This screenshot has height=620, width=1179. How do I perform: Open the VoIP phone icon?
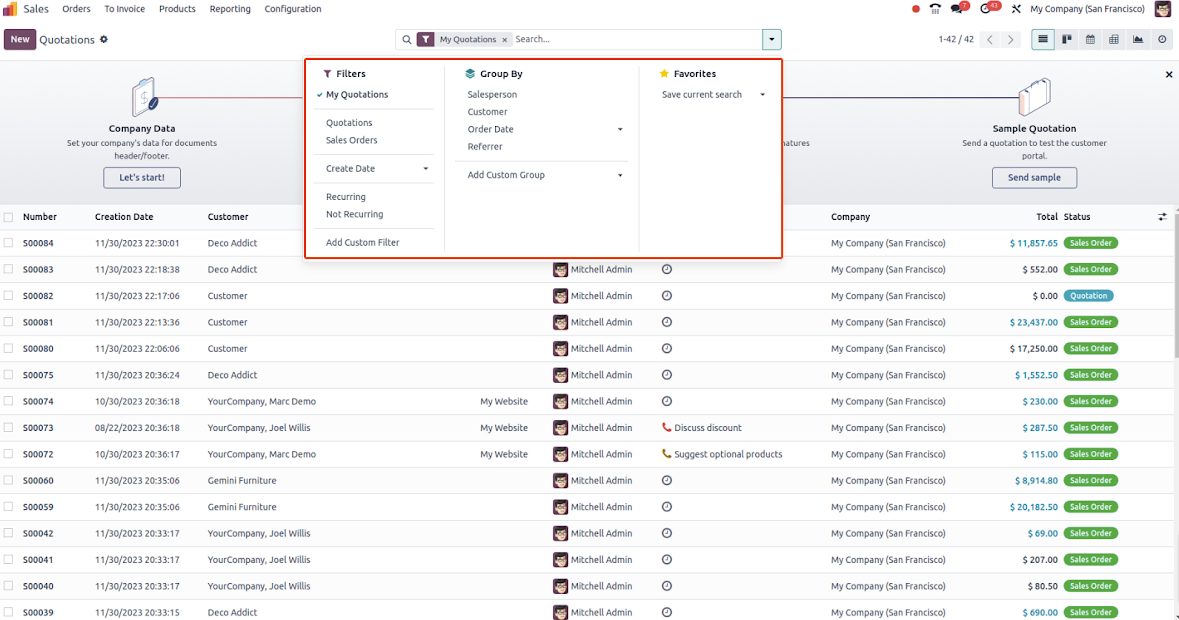coord(935,9)
